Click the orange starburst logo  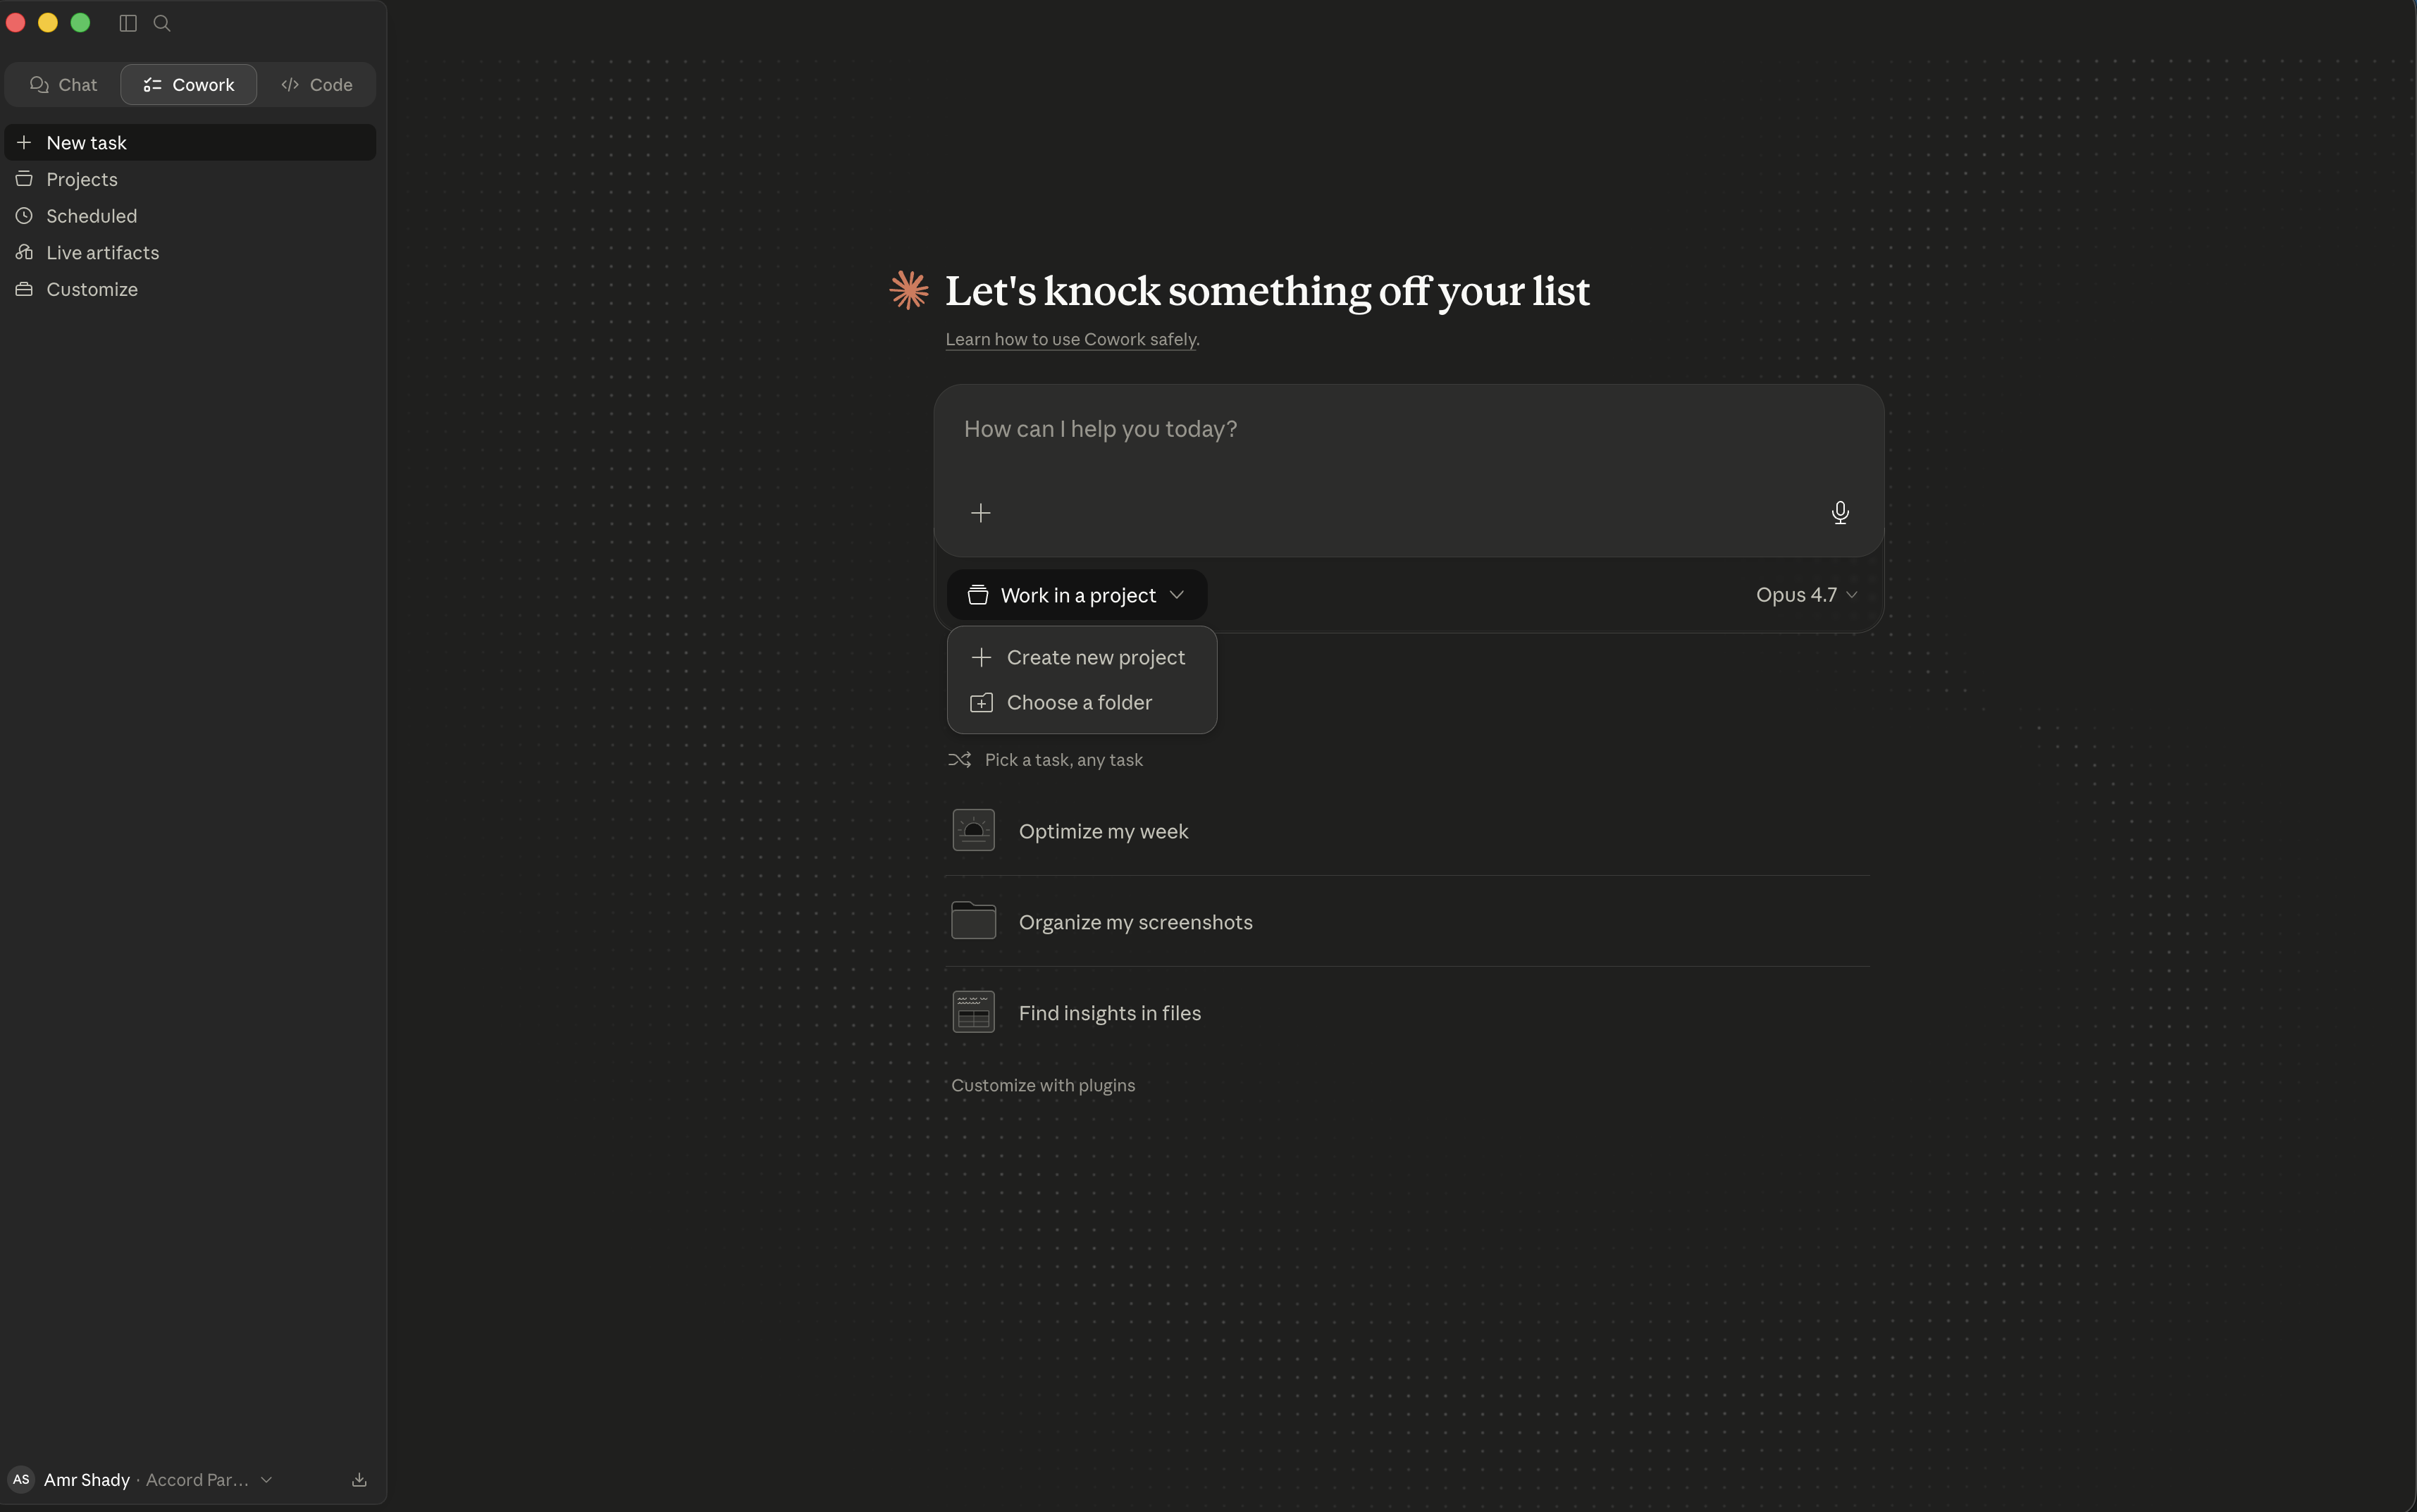[909, 291]
